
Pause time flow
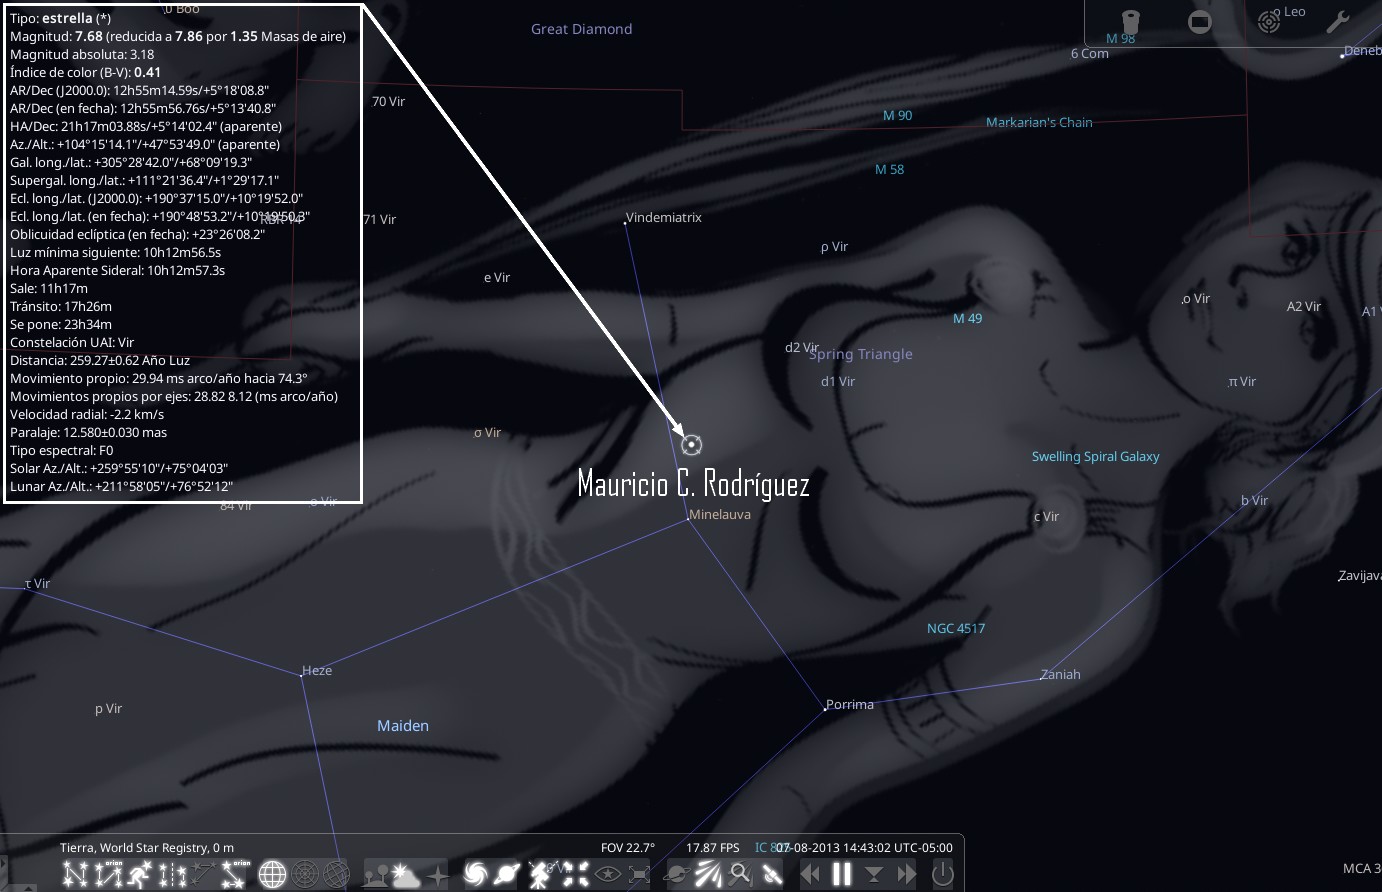coord(842,875)
